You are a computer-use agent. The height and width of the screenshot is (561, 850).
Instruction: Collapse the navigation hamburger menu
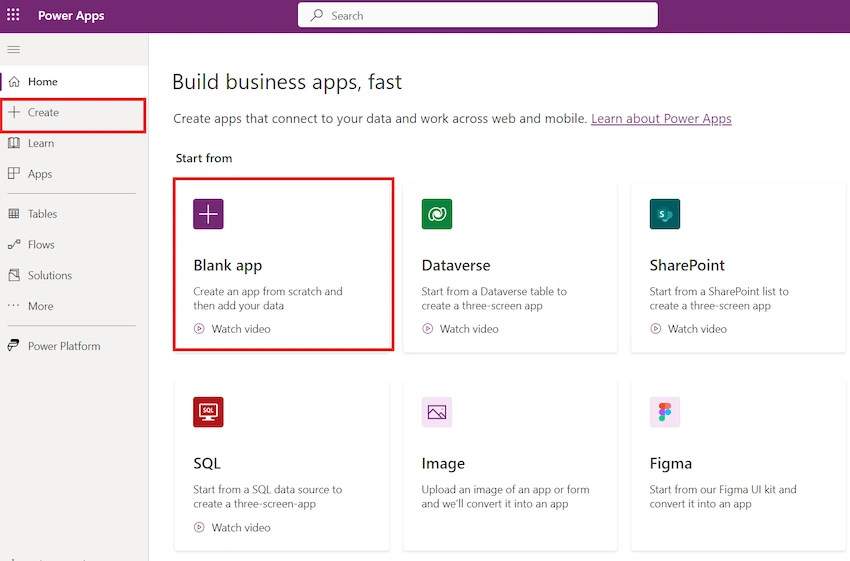14,50
